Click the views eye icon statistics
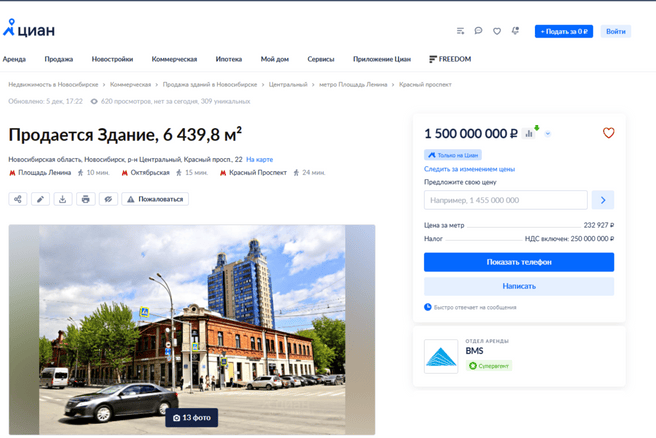Viewport: 656px width, 438px height. tap(94, 101)
